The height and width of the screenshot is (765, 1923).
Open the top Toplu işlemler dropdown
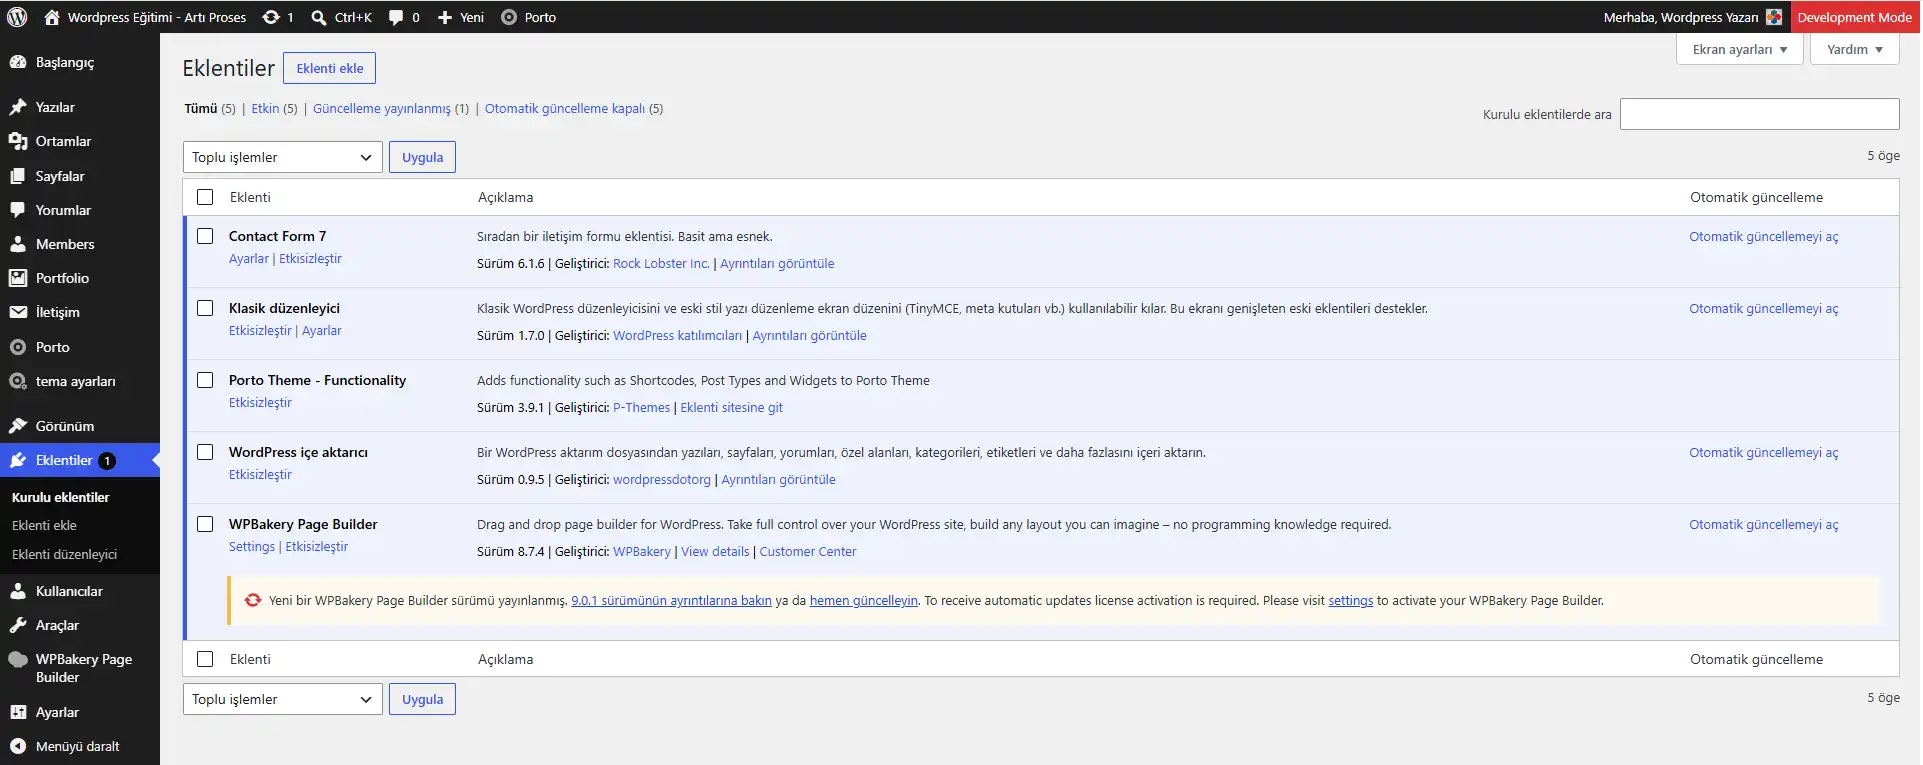click(283, 157)
